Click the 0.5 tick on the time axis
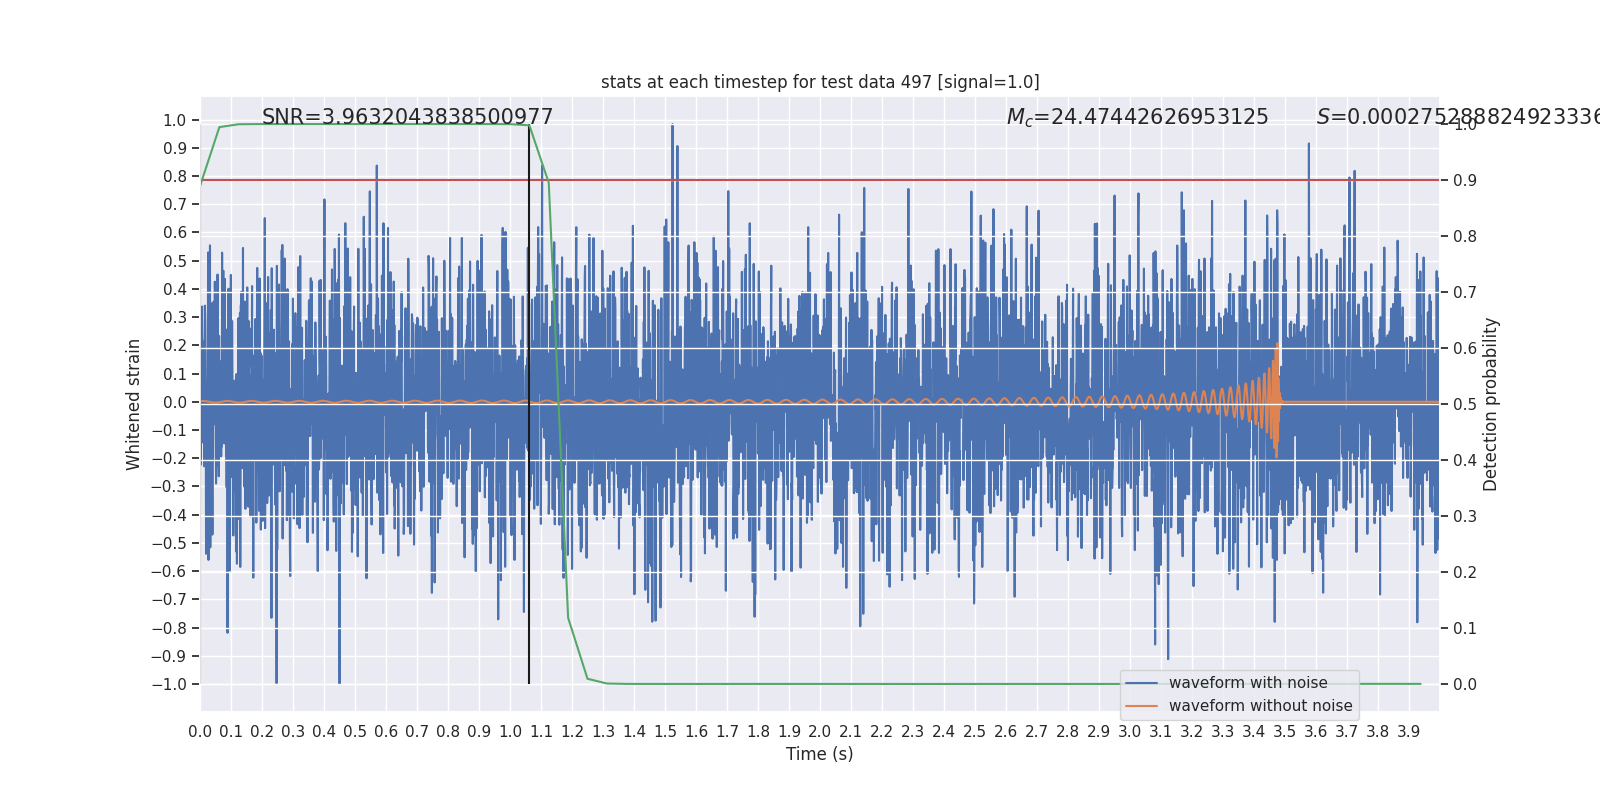This screenshot has height=800, width=1600. (x=355, y=732)
